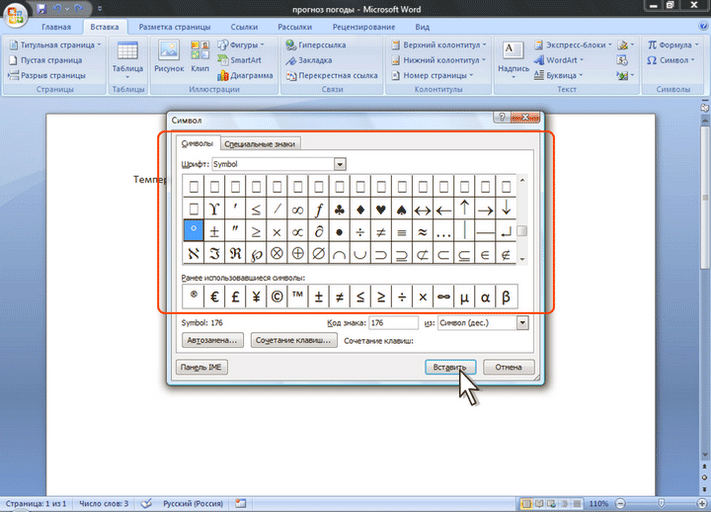Expand the Нижний колонтитул footer dropdown
This screenshot has height=512, width=711.
[483, 60]
